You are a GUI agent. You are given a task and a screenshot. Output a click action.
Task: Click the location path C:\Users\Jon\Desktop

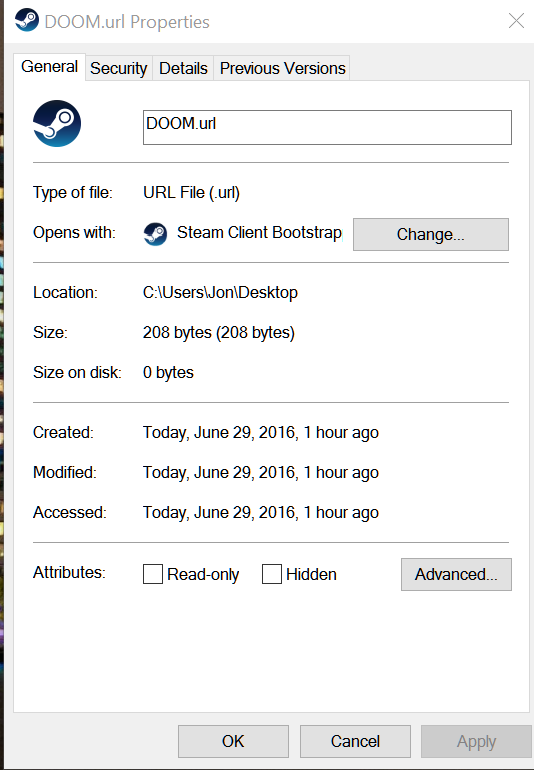[220, 293]
